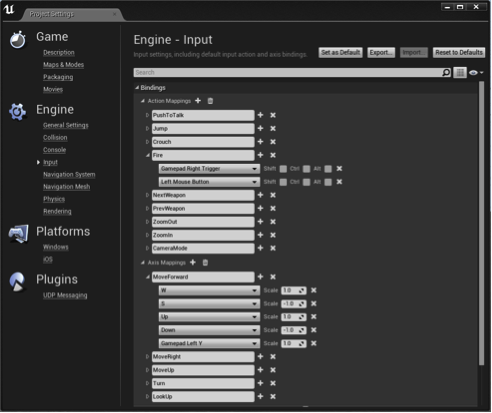This screenshot has width=492, height=413.
Task: Open Navigation Mesh settings
Action: tap(66, 187)
